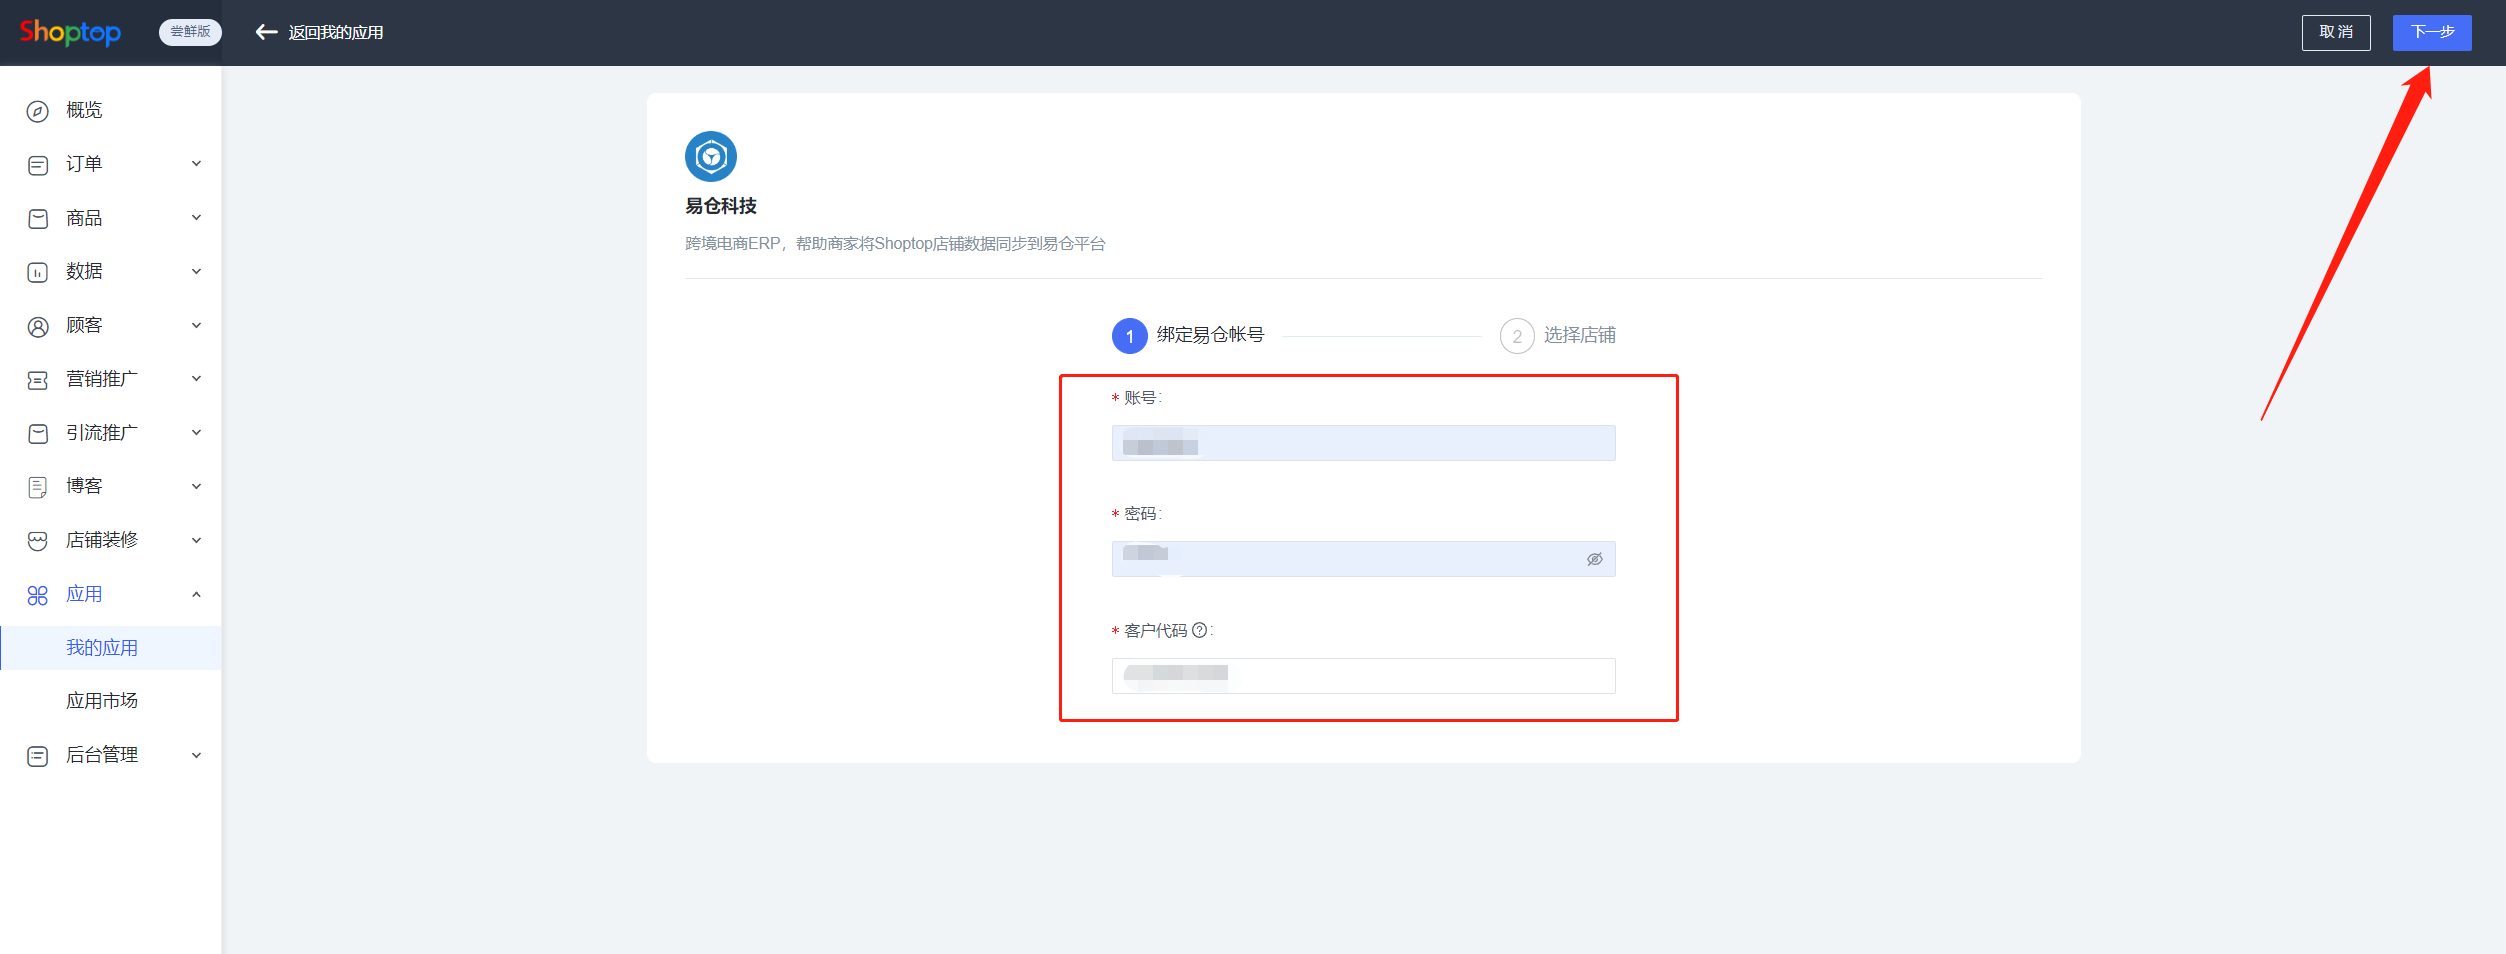The width and height of the screenshot is (2506, 954).
Task: Click the Shoptop logo
Action: tap(70, 32)
